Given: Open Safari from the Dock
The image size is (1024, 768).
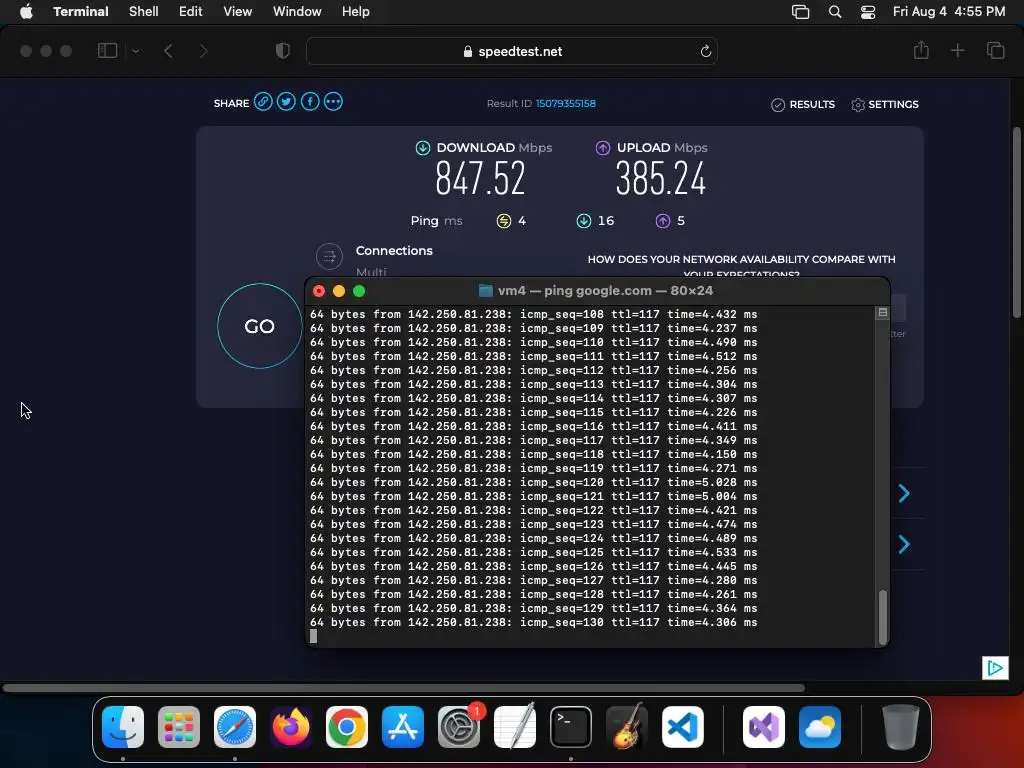Looking at the screenshot, I should (235, 727).
